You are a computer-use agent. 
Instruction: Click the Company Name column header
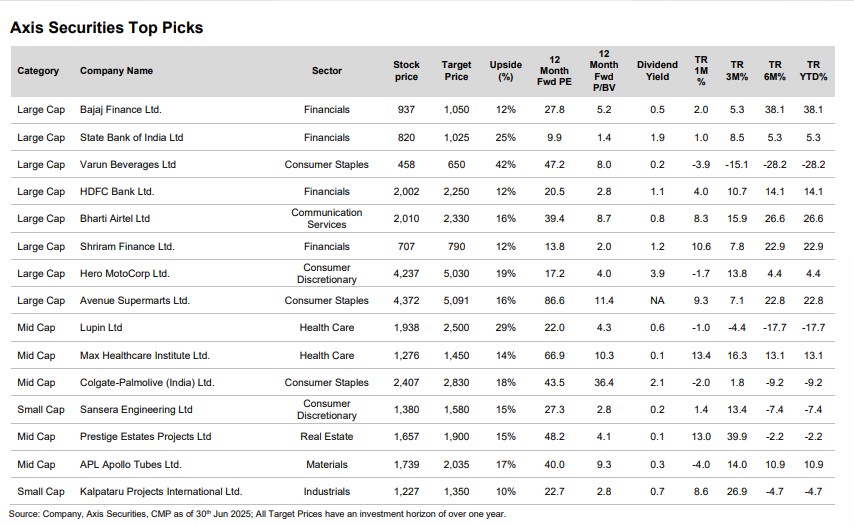click(x=116, y=71)
